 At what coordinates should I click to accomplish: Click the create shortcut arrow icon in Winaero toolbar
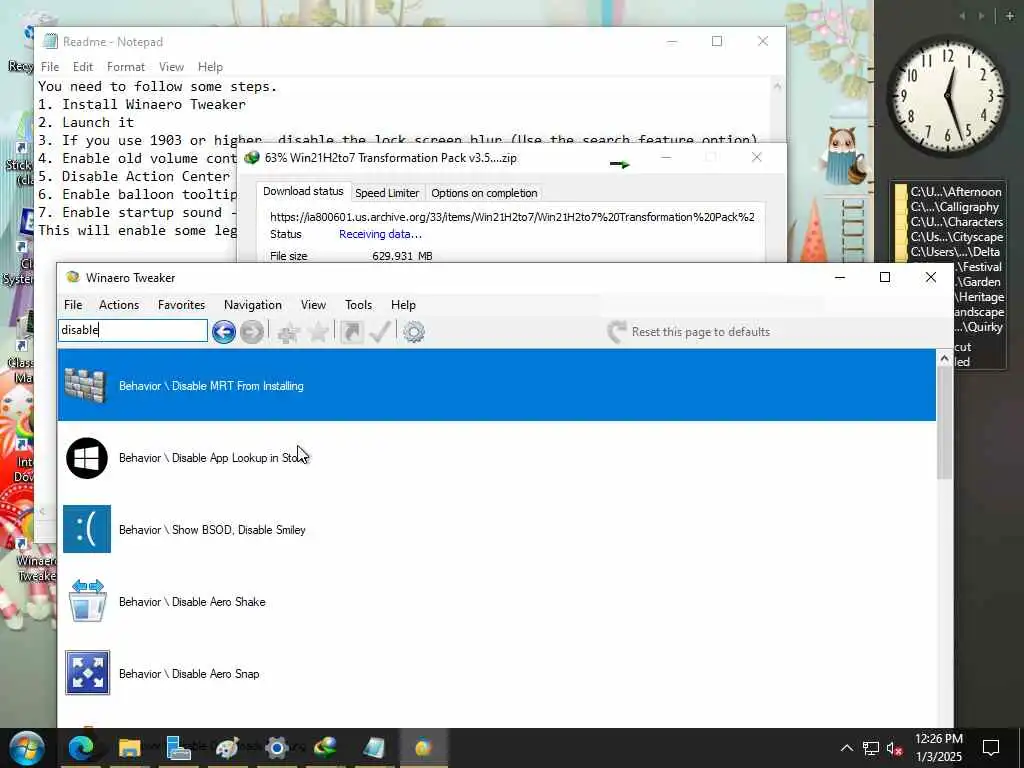pyautogui.click(x=351, y=332)
